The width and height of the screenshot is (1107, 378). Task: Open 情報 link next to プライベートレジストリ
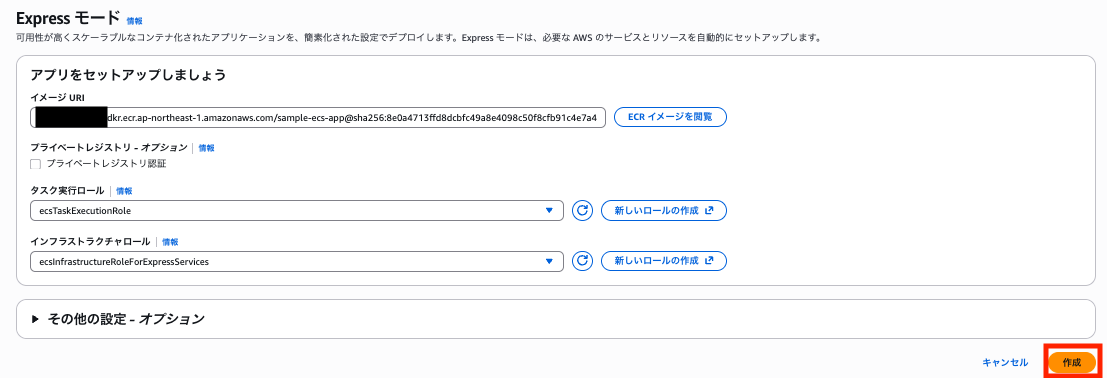(206, 148)
